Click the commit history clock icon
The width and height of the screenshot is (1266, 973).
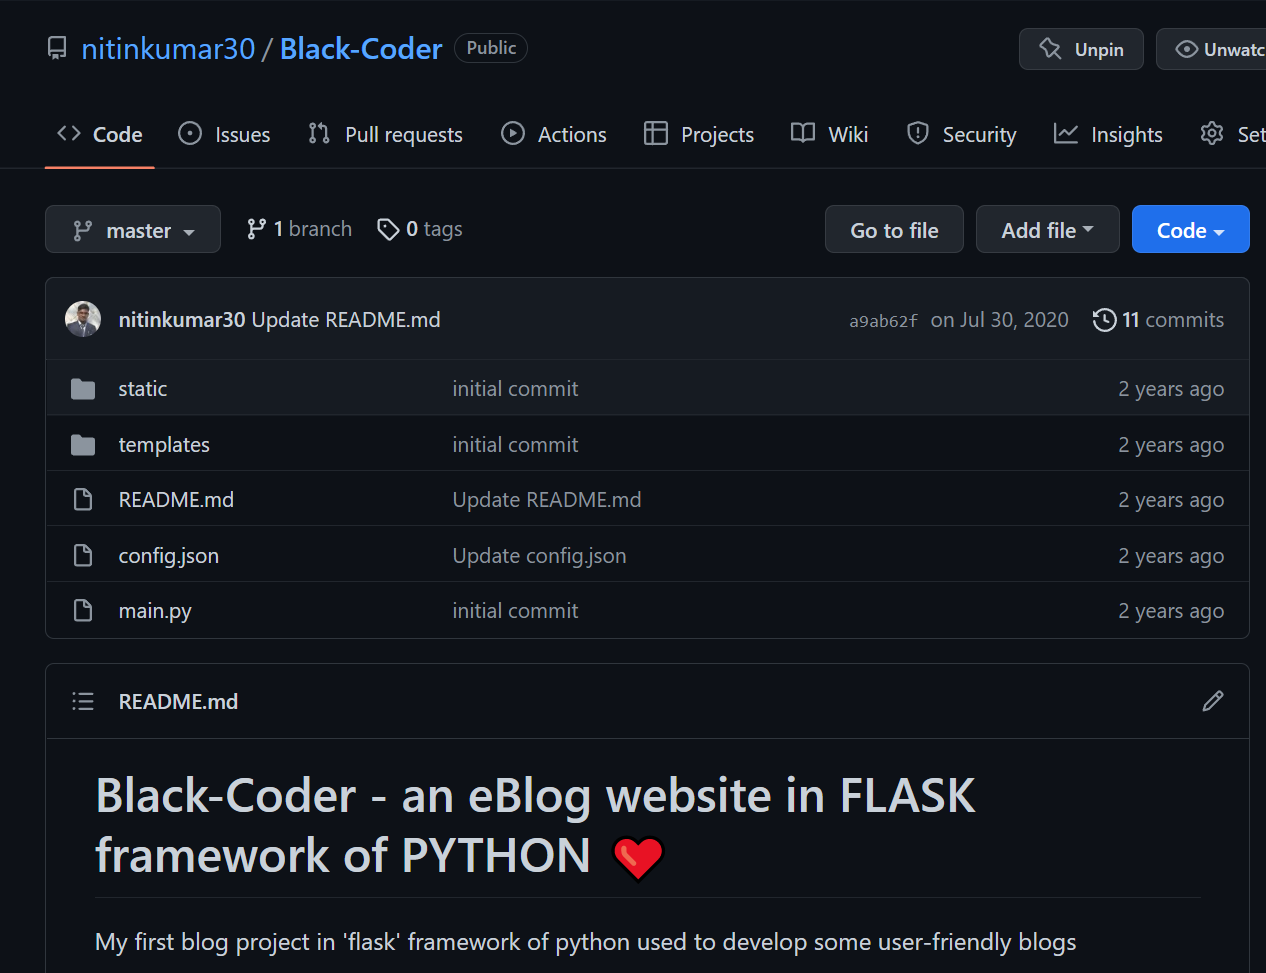1104,320
